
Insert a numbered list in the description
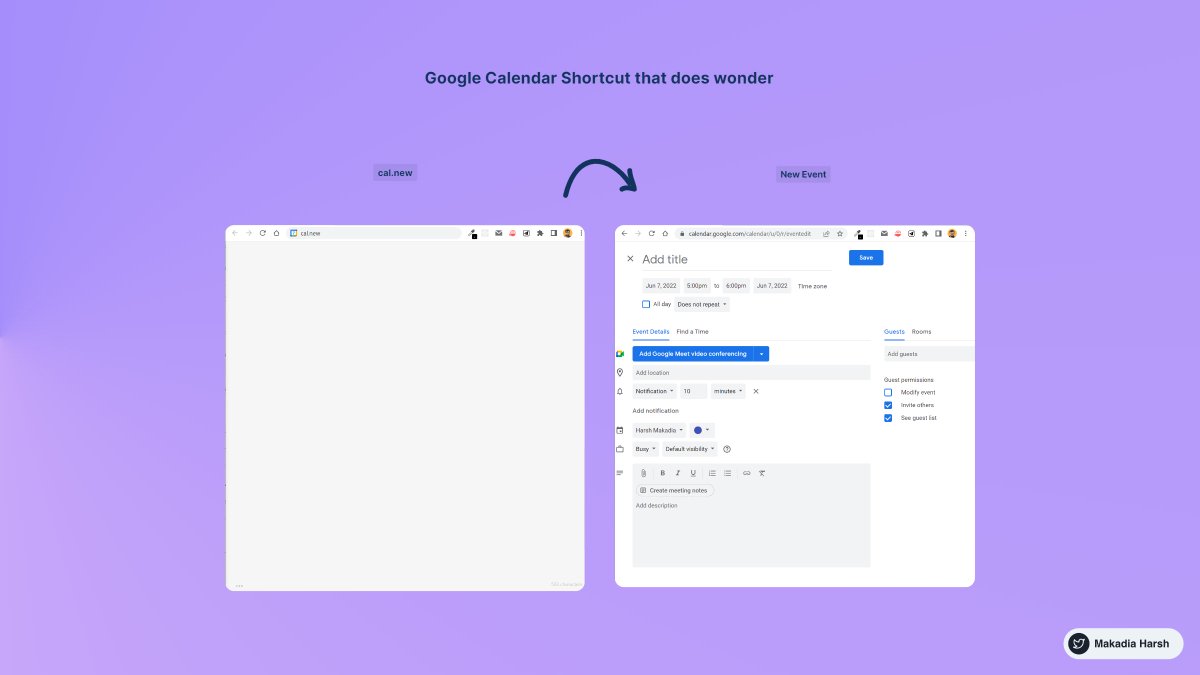coord(712,473)
